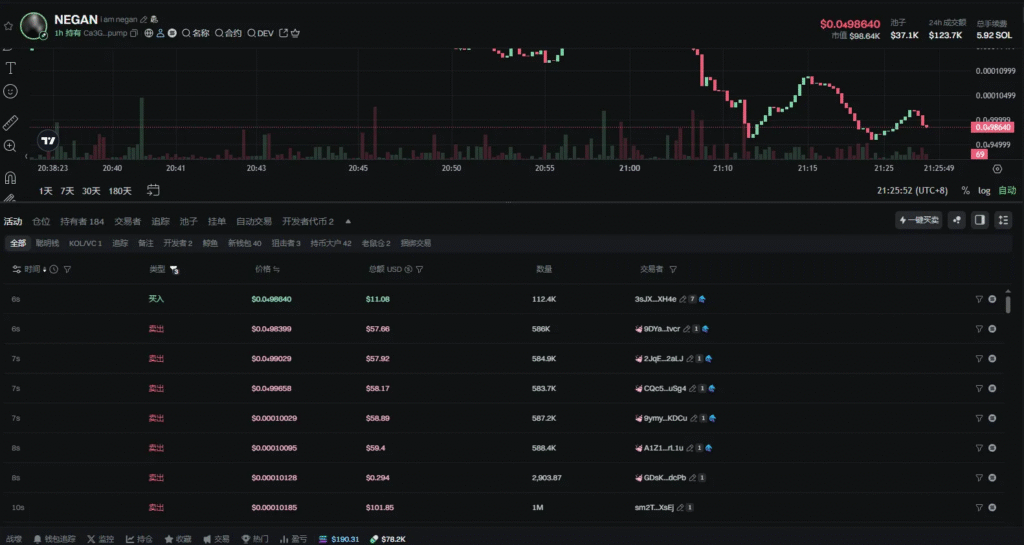Image resolution: width=1024 pixels, height=545 pixels.
Task: Click the favorite star next to NEGAN
Action: pos(9,25)
